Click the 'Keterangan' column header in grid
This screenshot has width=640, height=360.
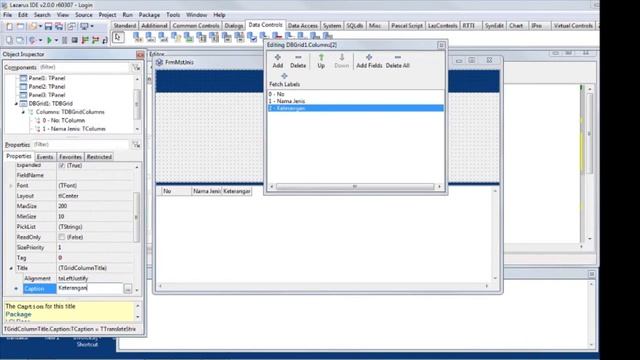236,191
